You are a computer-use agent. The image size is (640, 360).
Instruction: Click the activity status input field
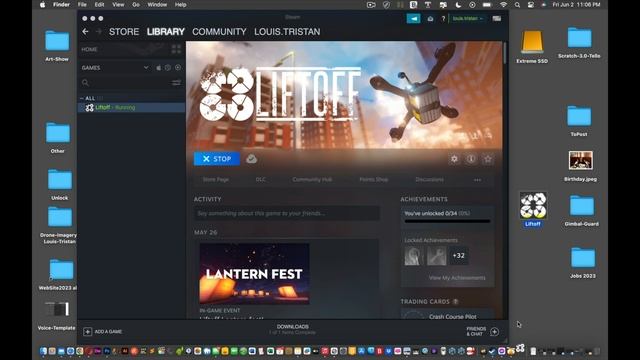coord(287,213)
